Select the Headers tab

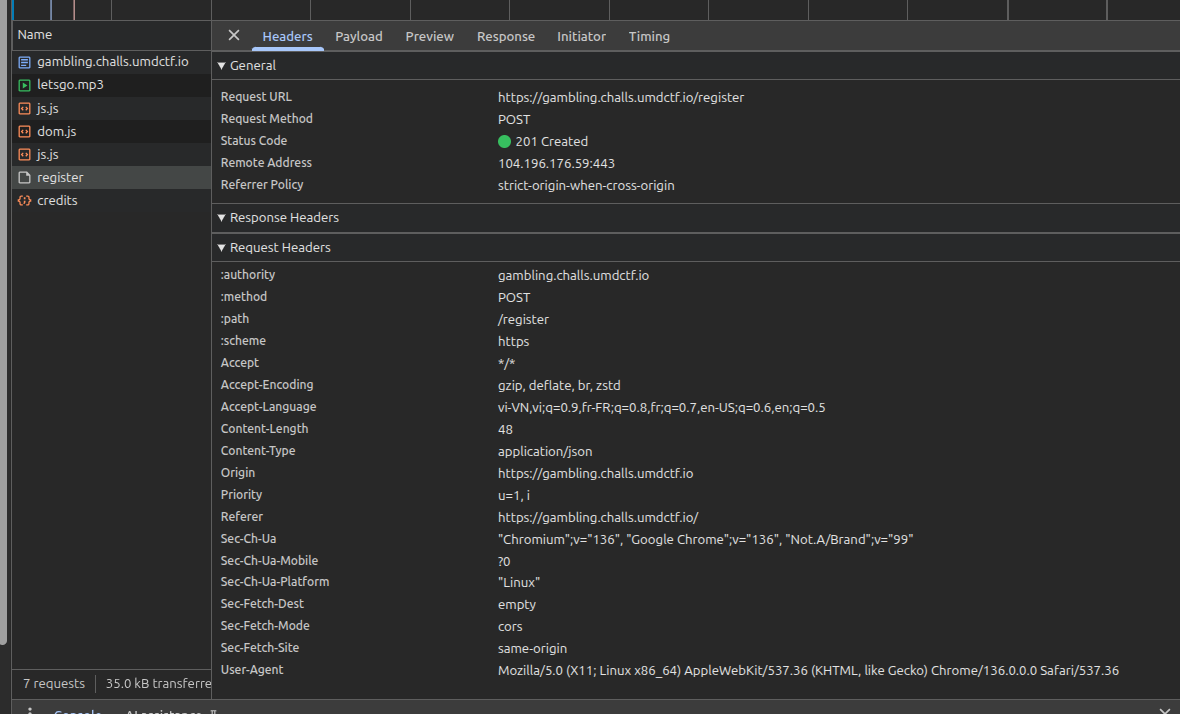coord(287,36)
